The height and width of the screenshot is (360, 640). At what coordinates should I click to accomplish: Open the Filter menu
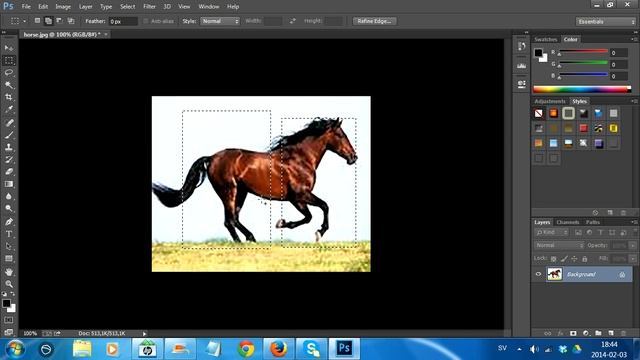[149, 7]
